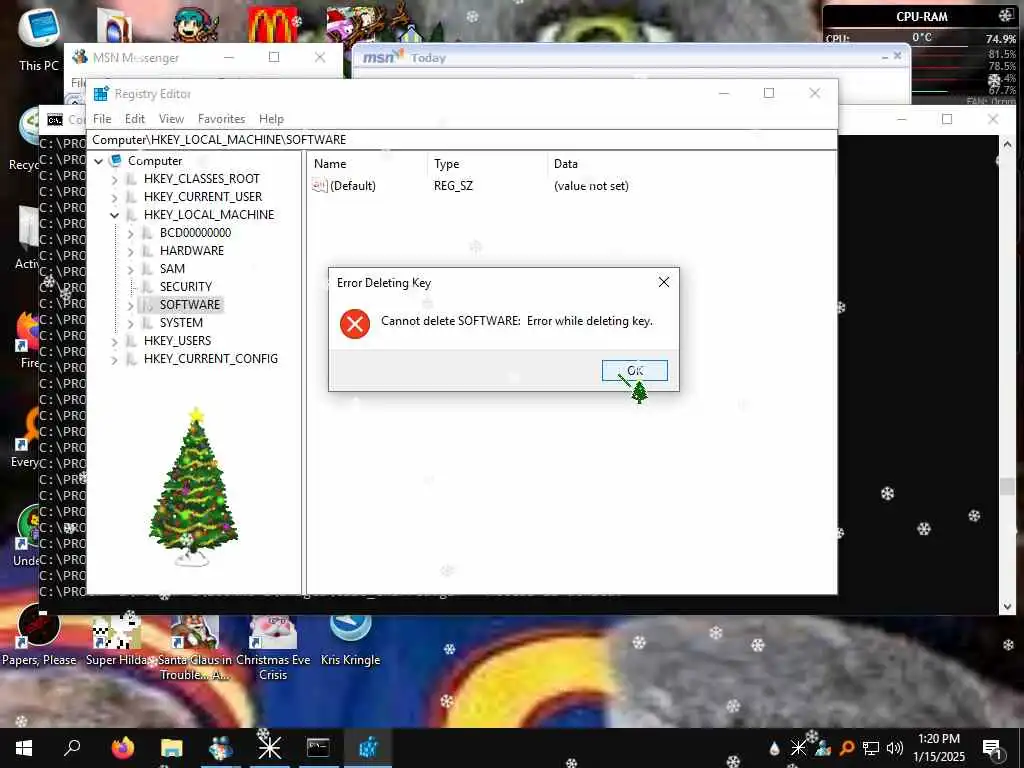Open the notification center
The height and width of the screenshot is (768, 1024).
pos(992,748)
